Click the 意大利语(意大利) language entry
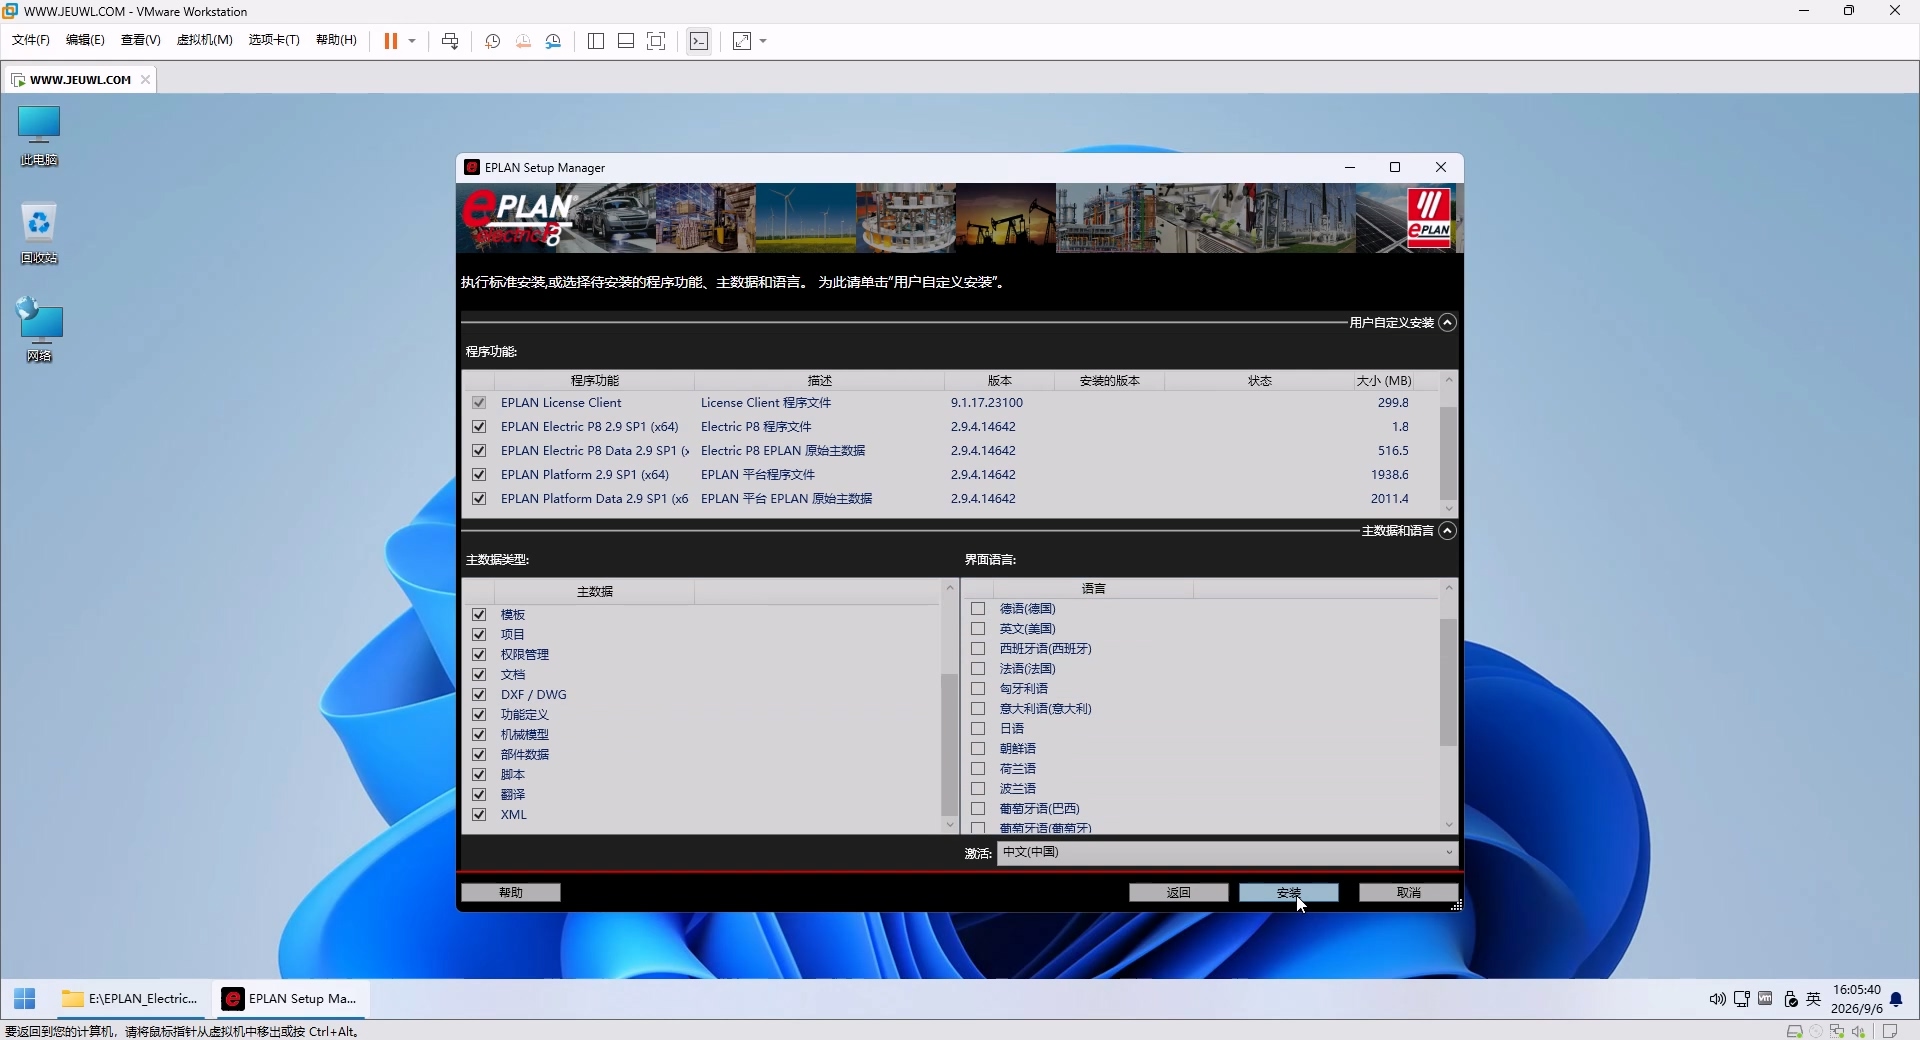The height and width of the screenshot is (1040, 1920). tap(1046, 709)
